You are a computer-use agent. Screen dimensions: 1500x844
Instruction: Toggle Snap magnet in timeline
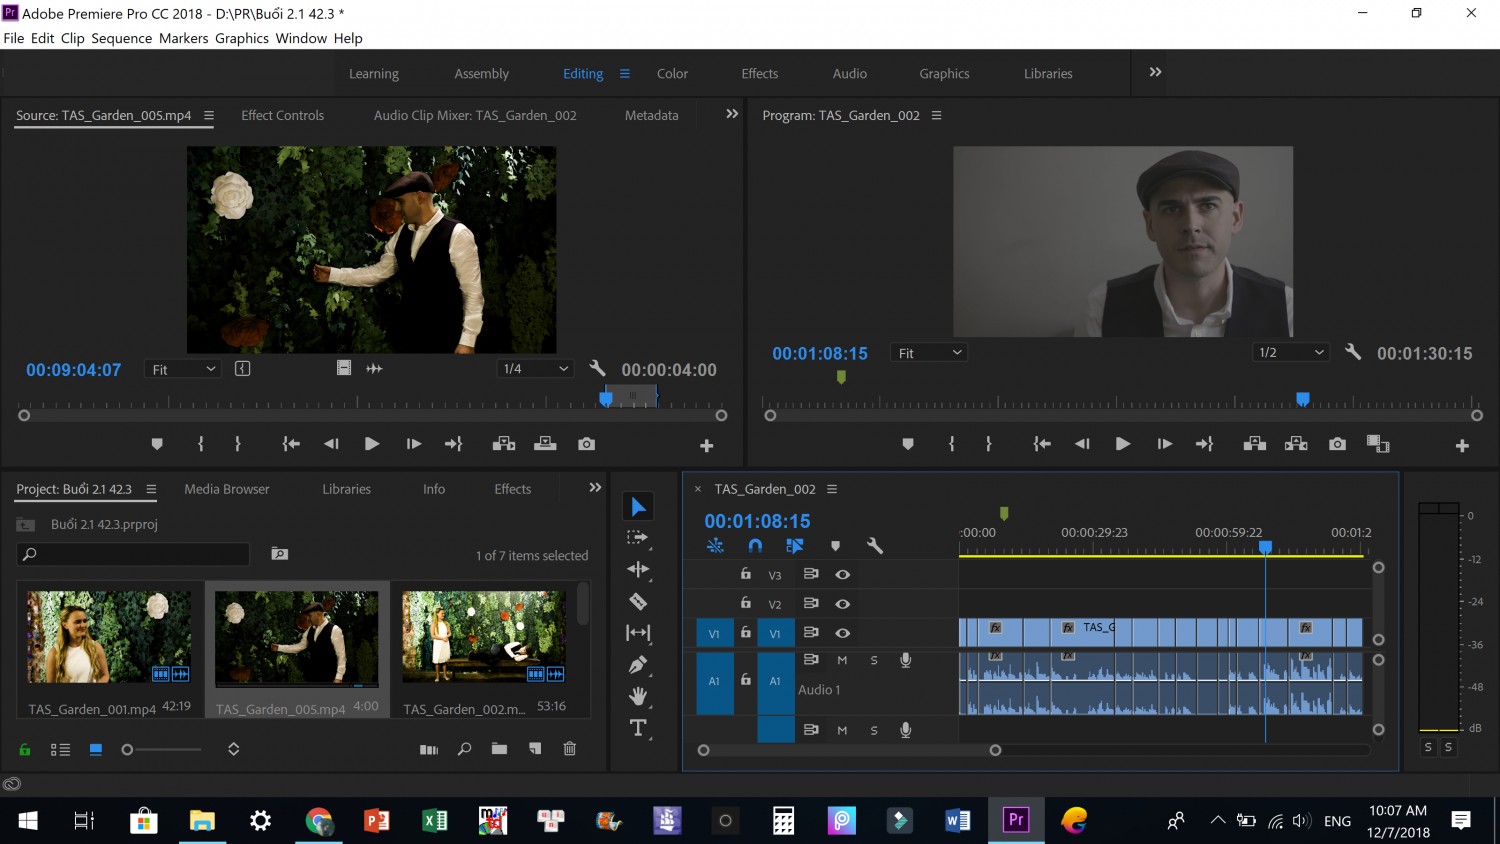click(755, 546)
